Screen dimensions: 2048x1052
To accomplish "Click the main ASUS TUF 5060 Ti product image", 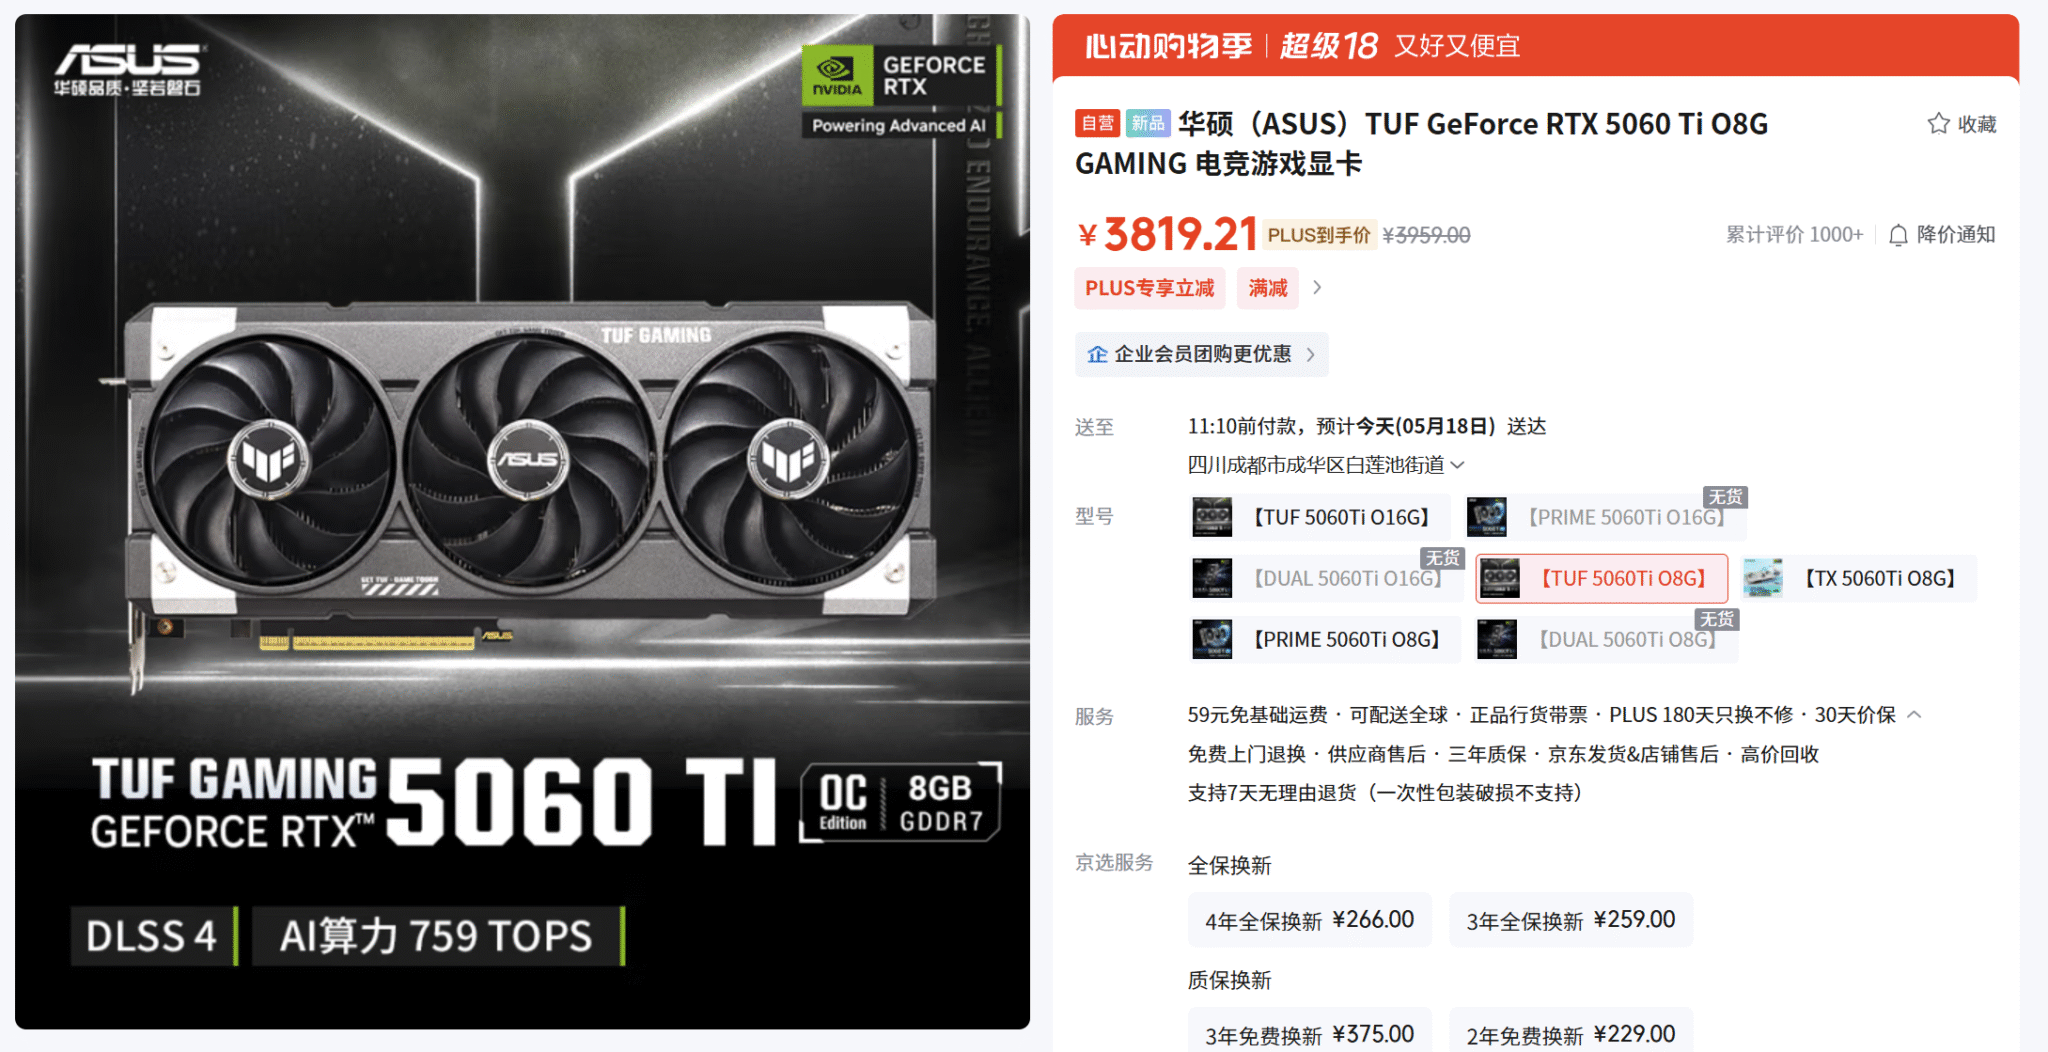I will tap(522, 521).
